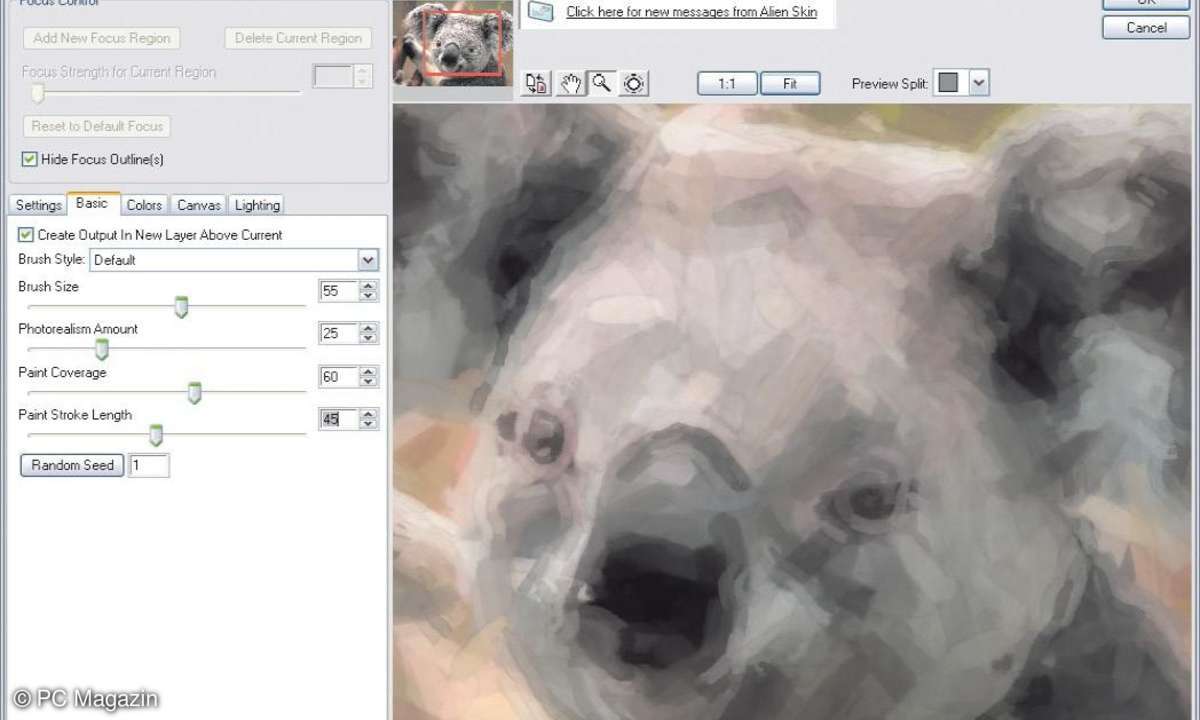Image resolution: width=1200 pixels, height=720 pixels.
Task: Open the Colors tab
Action: pos(144,205)
